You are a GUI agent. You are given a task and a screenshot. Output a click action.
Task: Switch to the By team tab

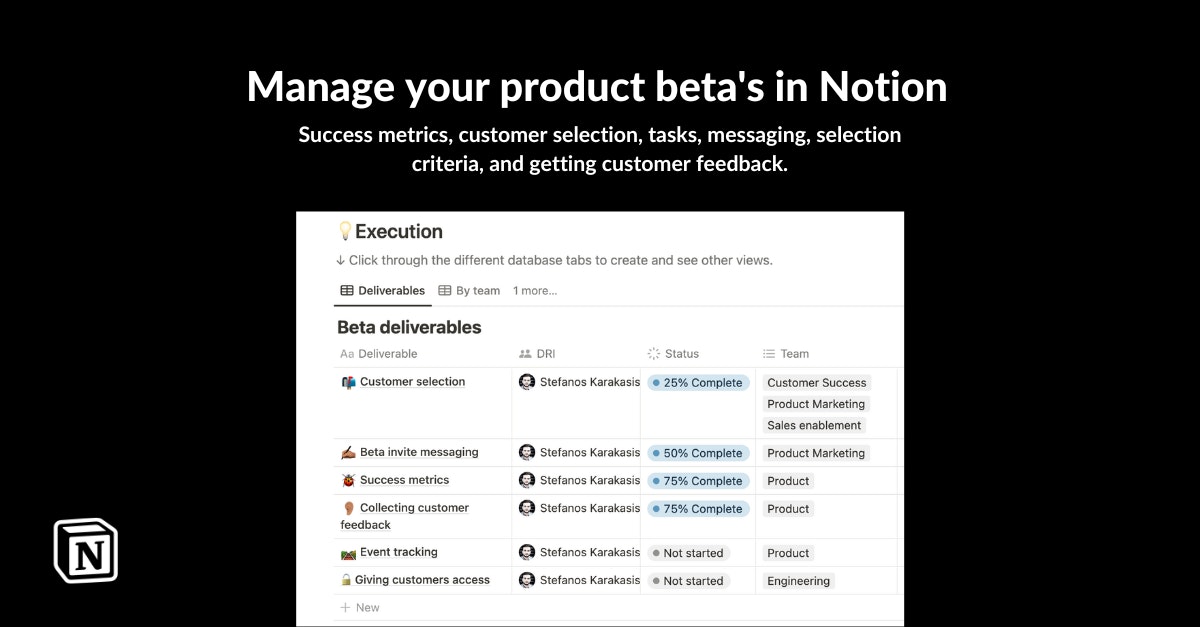(x=469, y=291)
